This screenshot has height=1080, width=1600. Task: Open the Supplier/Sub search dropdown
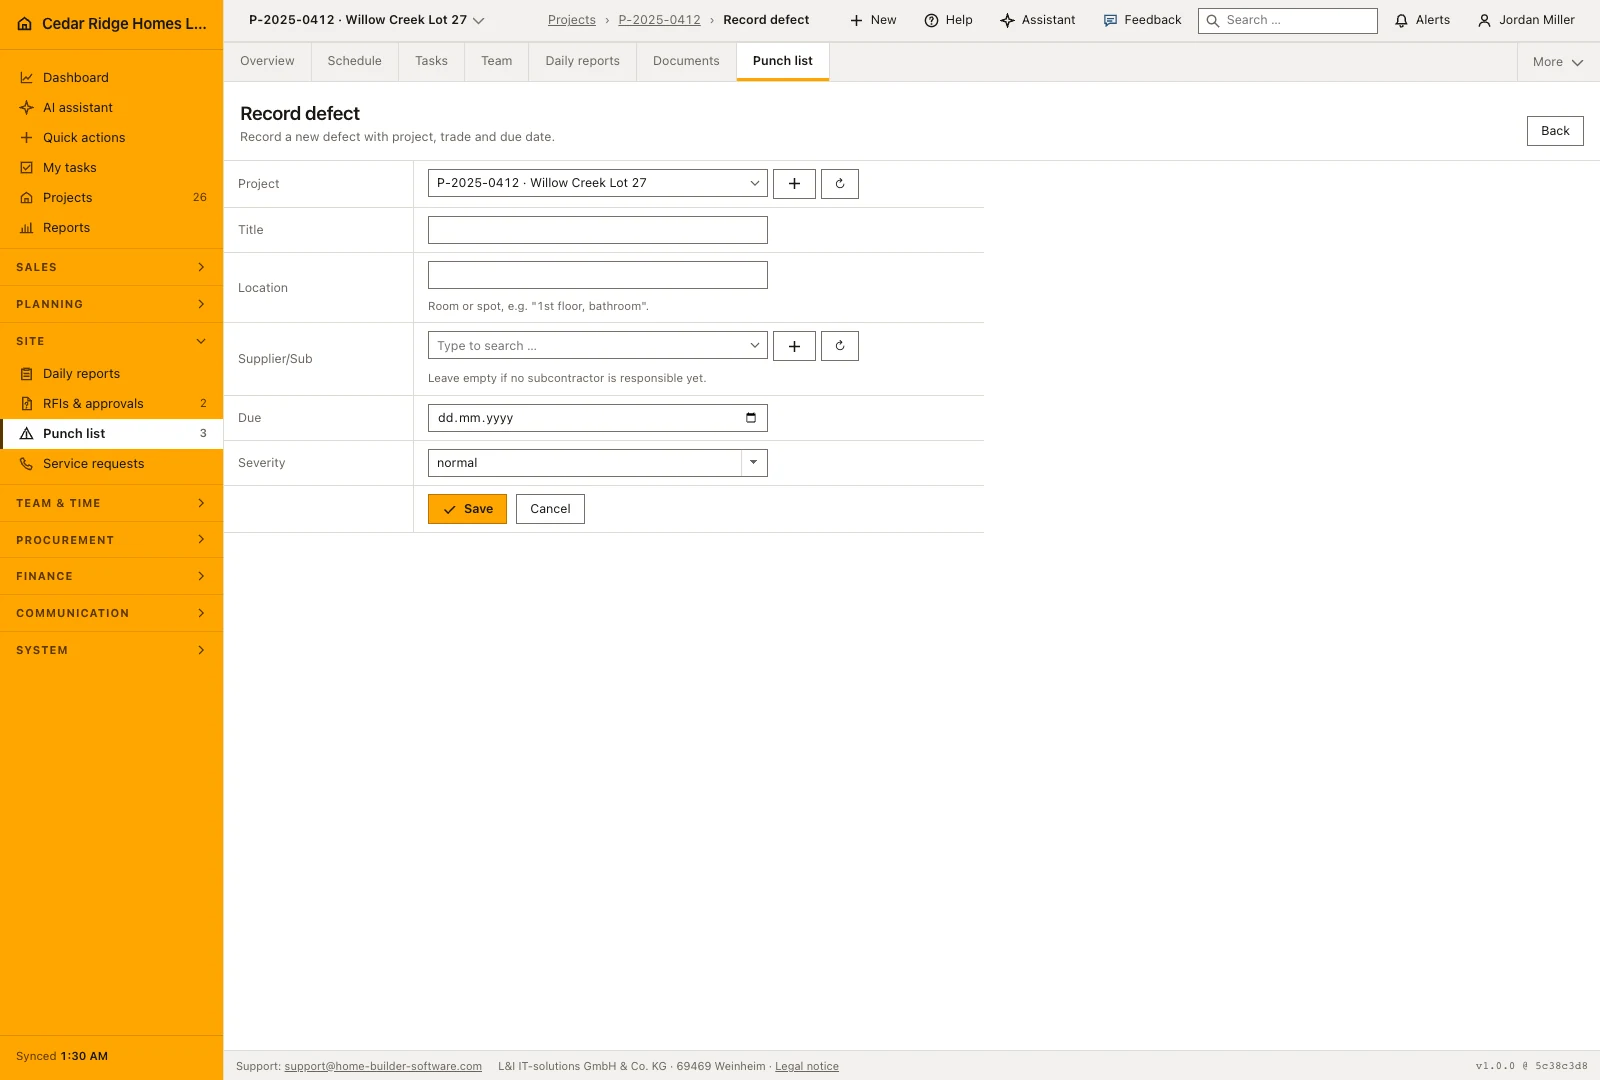(x=598, y=345)
